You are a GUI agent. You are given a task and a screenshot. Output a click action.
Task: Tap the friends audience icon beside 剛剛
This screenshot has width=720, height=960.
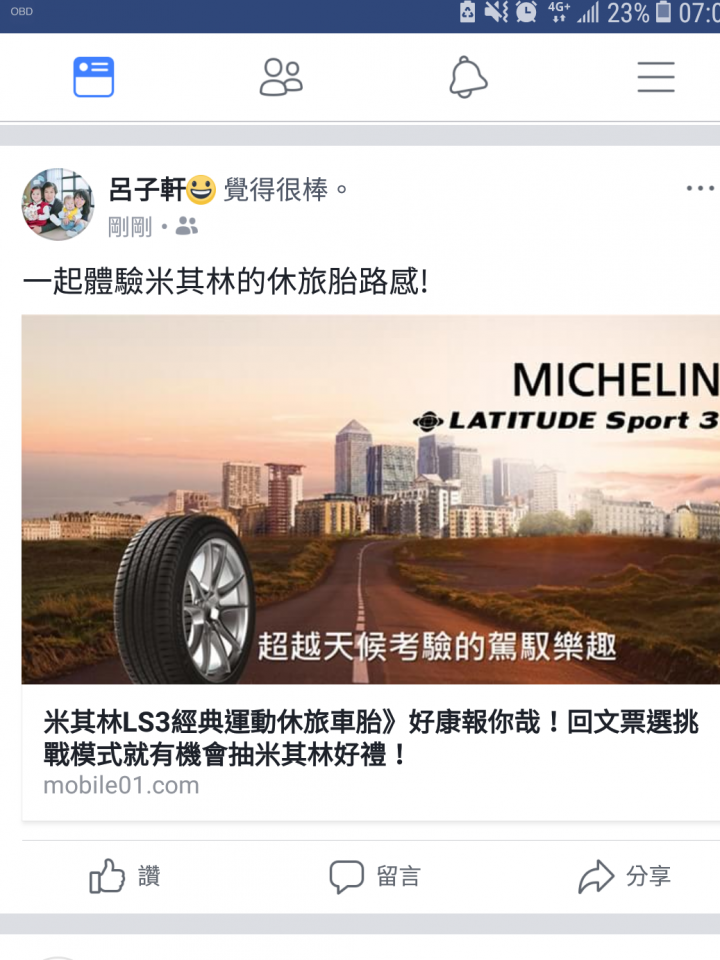point(187,227)
